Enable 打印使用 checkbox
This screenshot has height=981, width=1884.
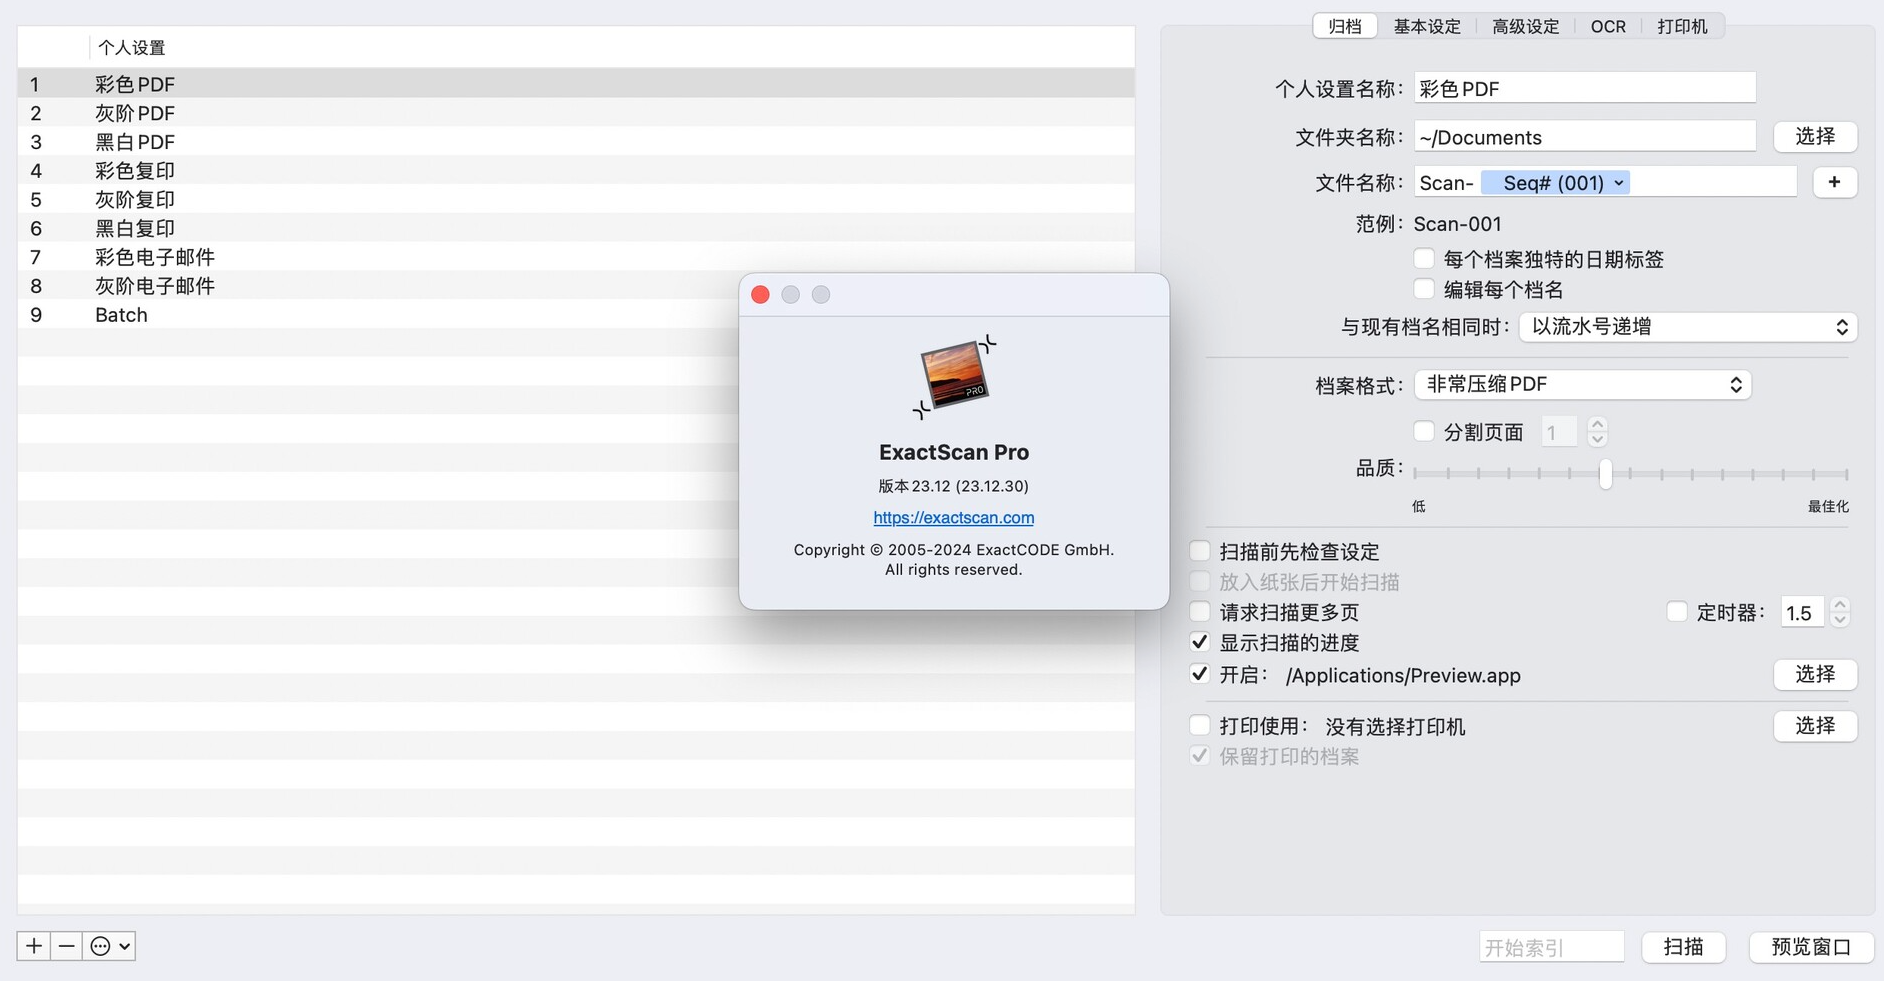(x=1200, y=725)
